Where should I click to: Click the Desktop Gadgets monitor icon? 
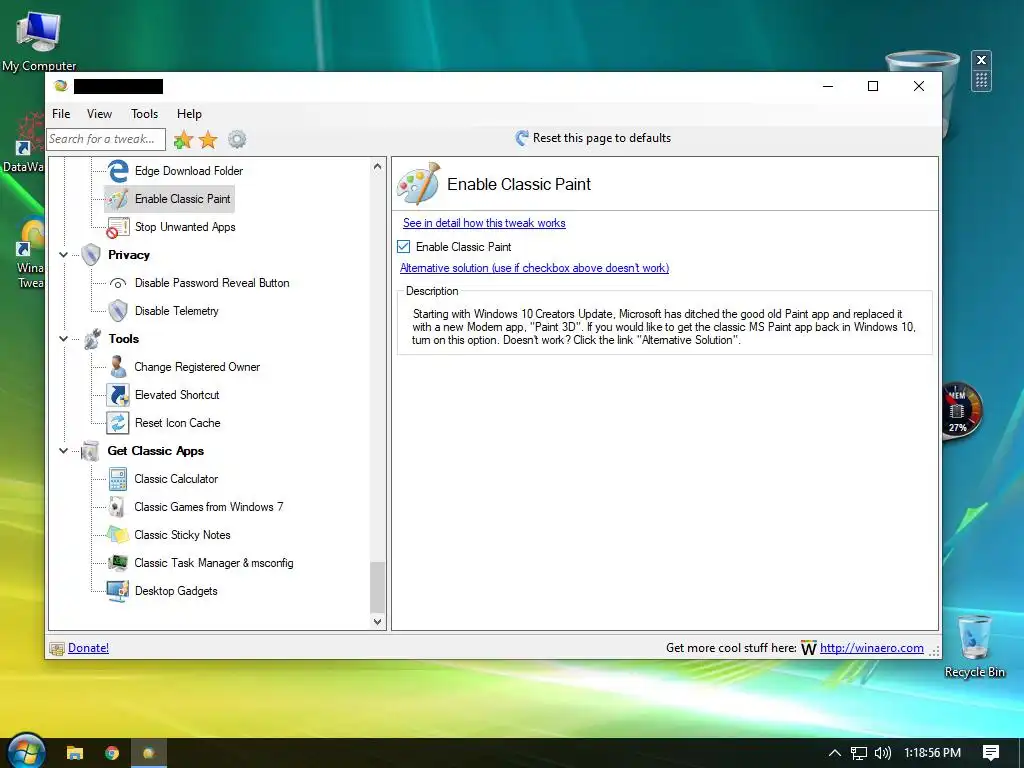[x=118, y=591]
